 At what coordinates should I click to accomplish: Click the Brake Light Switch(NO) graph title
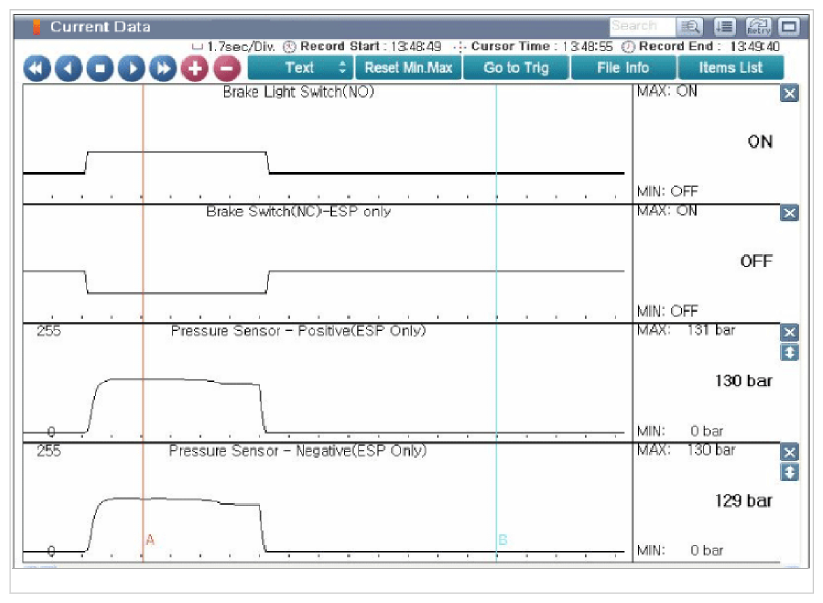click(298, 92)
